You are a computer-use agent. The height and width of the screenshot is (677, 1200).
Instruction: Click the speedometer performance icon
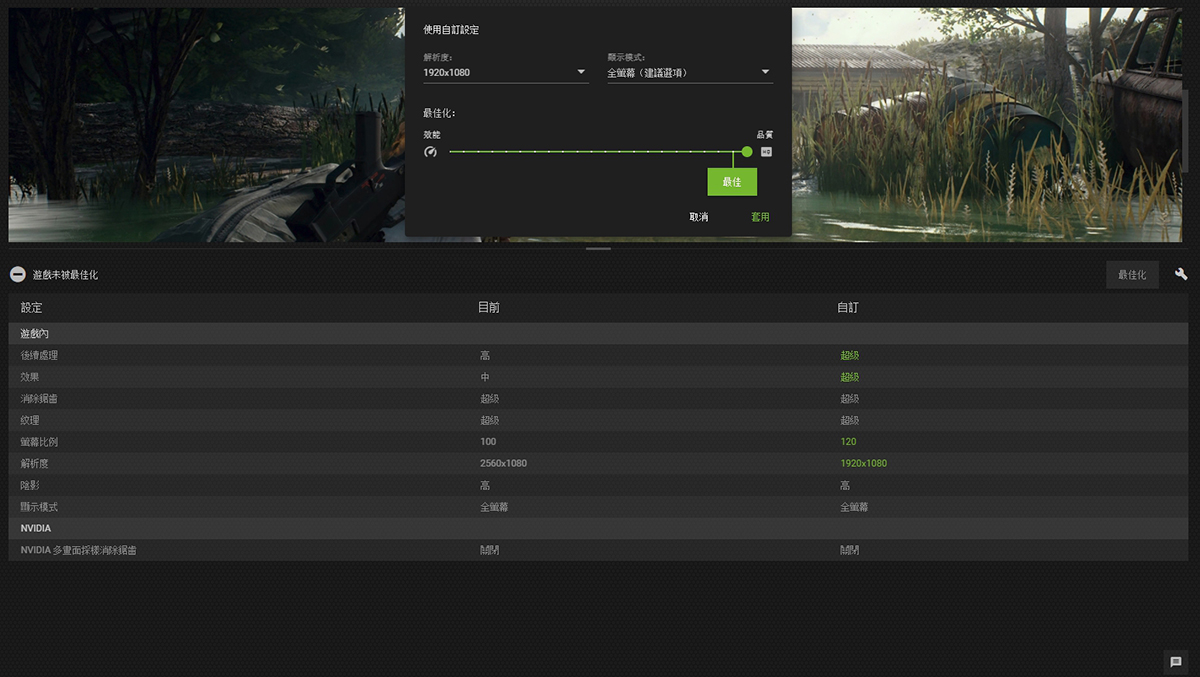430,152
